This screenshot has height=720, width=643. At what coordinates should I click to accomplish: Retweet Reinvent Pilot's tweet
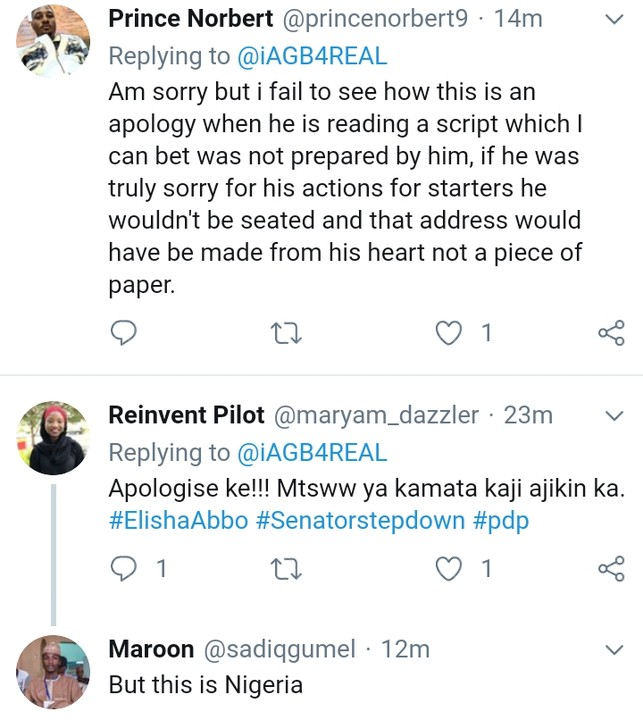(x=288, y=569)
